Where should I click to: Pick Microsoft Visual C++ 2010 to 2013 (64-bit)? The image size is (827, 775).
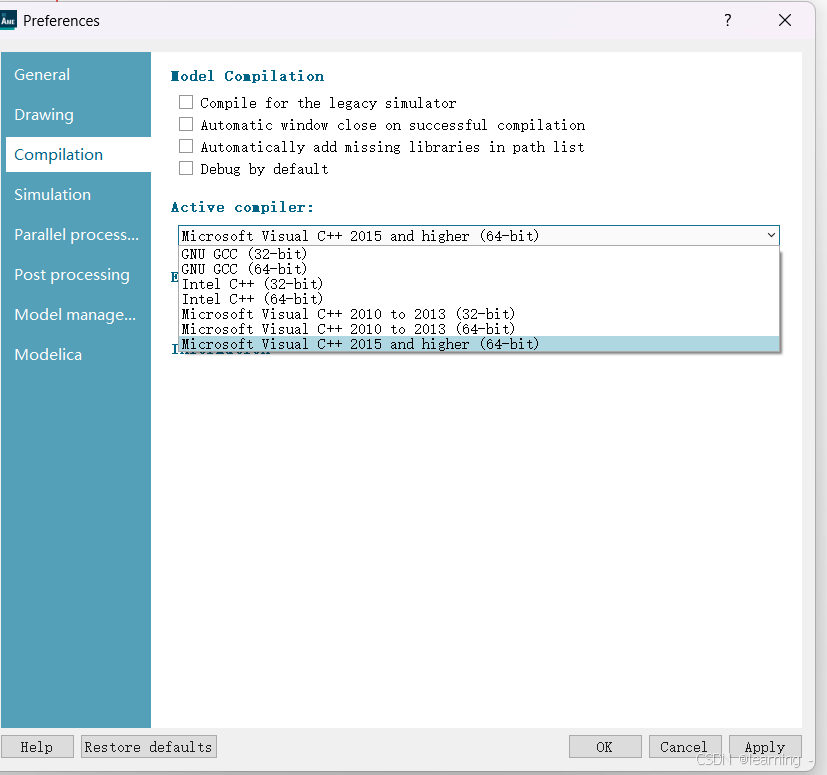click(479, 329)
